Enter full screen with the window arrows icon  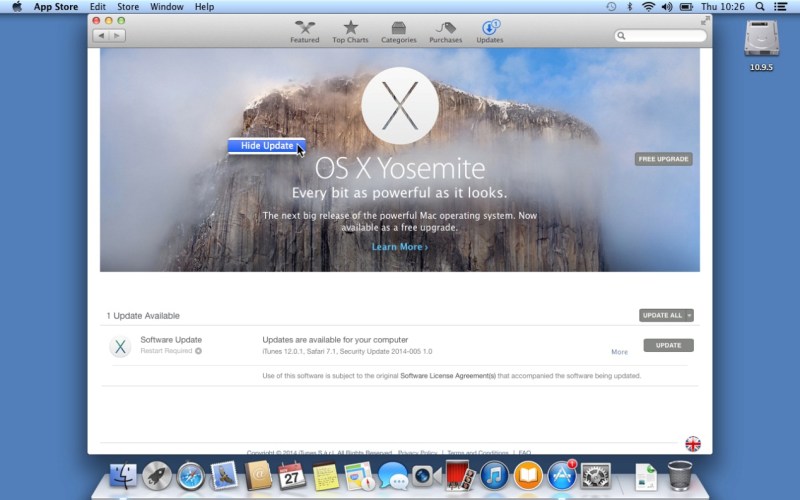tap(705, 21)
